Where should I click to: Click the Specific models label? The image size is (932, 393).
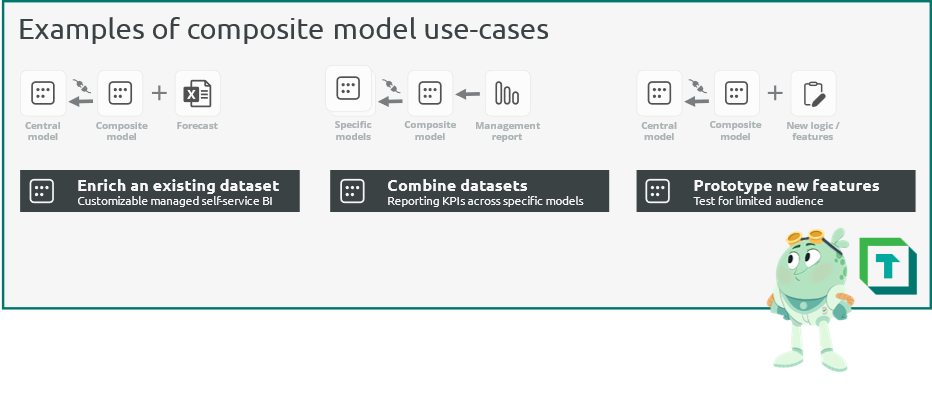point(353,130)
